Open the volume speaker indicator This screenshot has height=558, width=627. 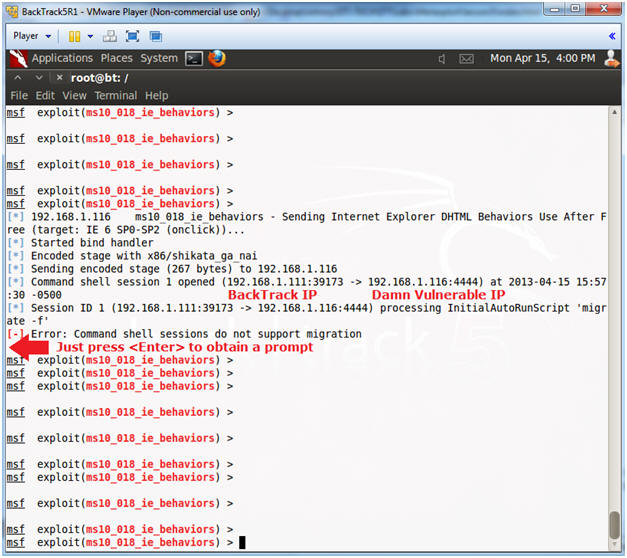click(x=442, y=59)
